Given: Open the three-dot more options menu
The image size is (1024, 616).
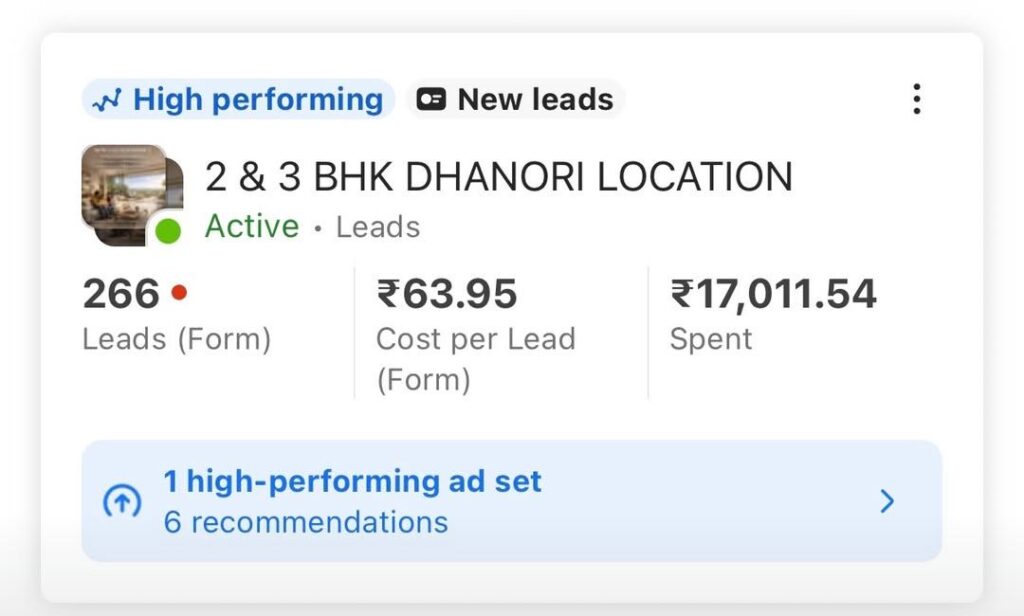Looking at the screenshot, I should click(916, 99).
